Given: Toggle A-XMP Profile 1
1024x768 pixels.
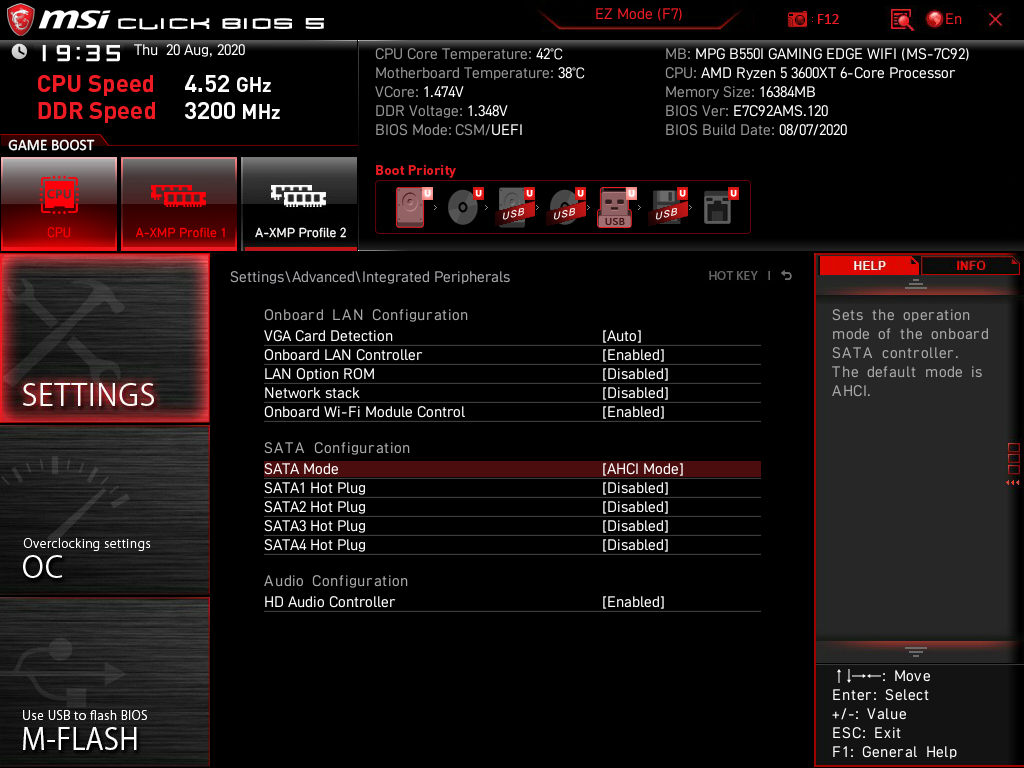Looking at the screenshot, I should 179,203.
